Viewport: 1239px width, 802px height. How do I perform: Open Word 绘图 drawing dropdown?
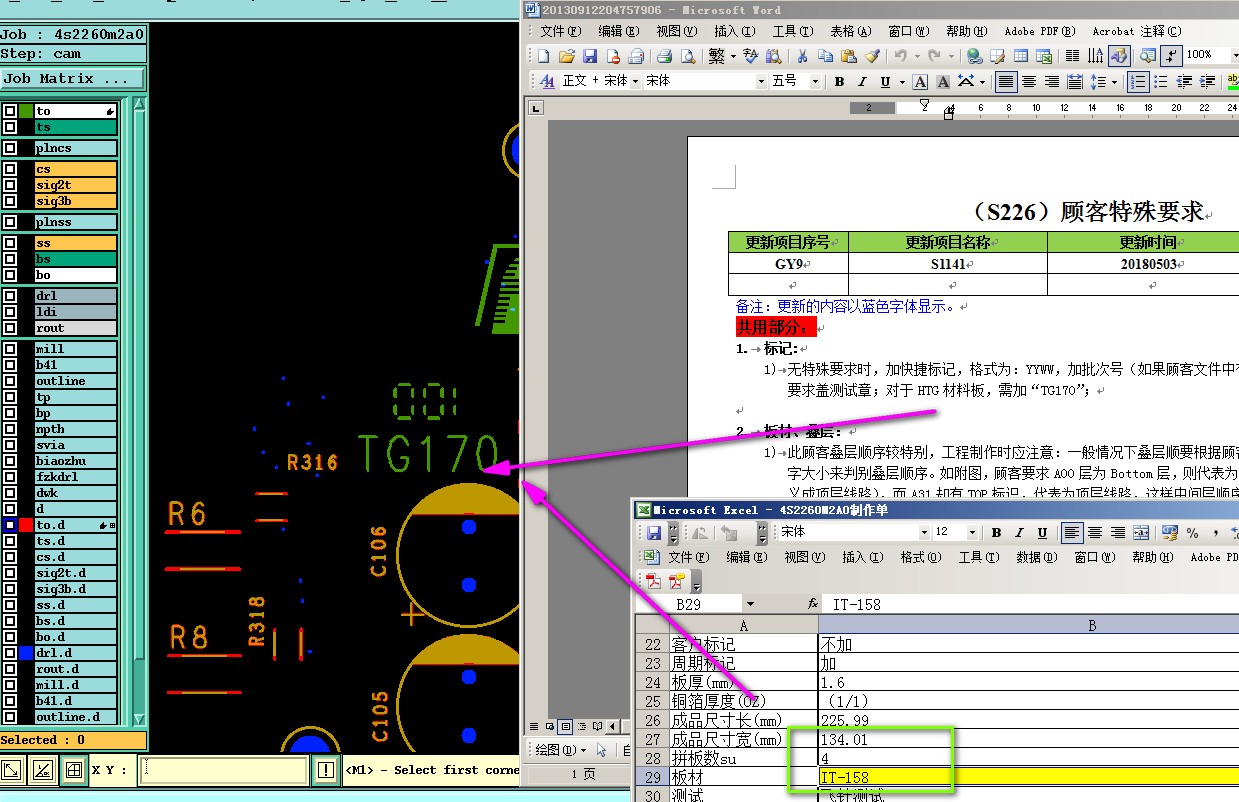[x=559, y=749]
